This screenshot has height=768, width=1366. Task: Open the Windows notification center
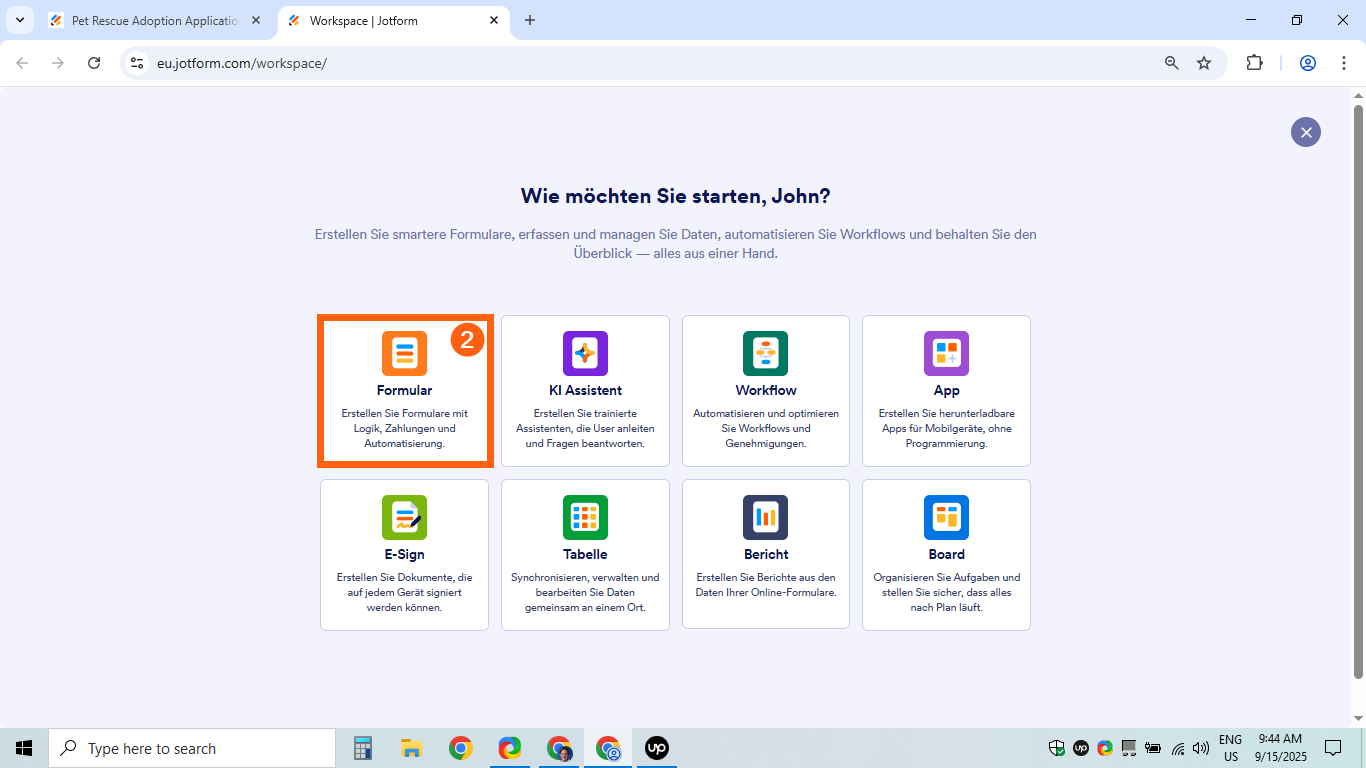tap(1333, 748)
